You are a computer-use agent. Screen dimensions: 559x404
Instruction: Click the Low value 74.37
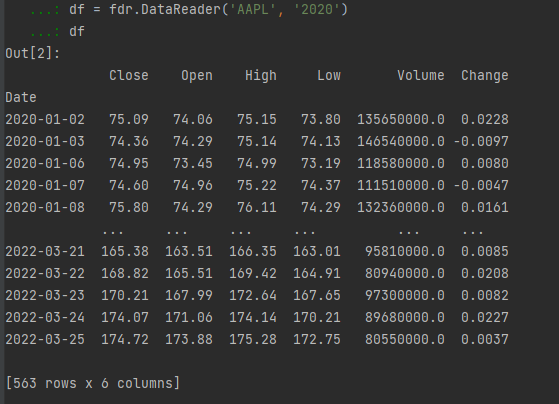[321, 185]
